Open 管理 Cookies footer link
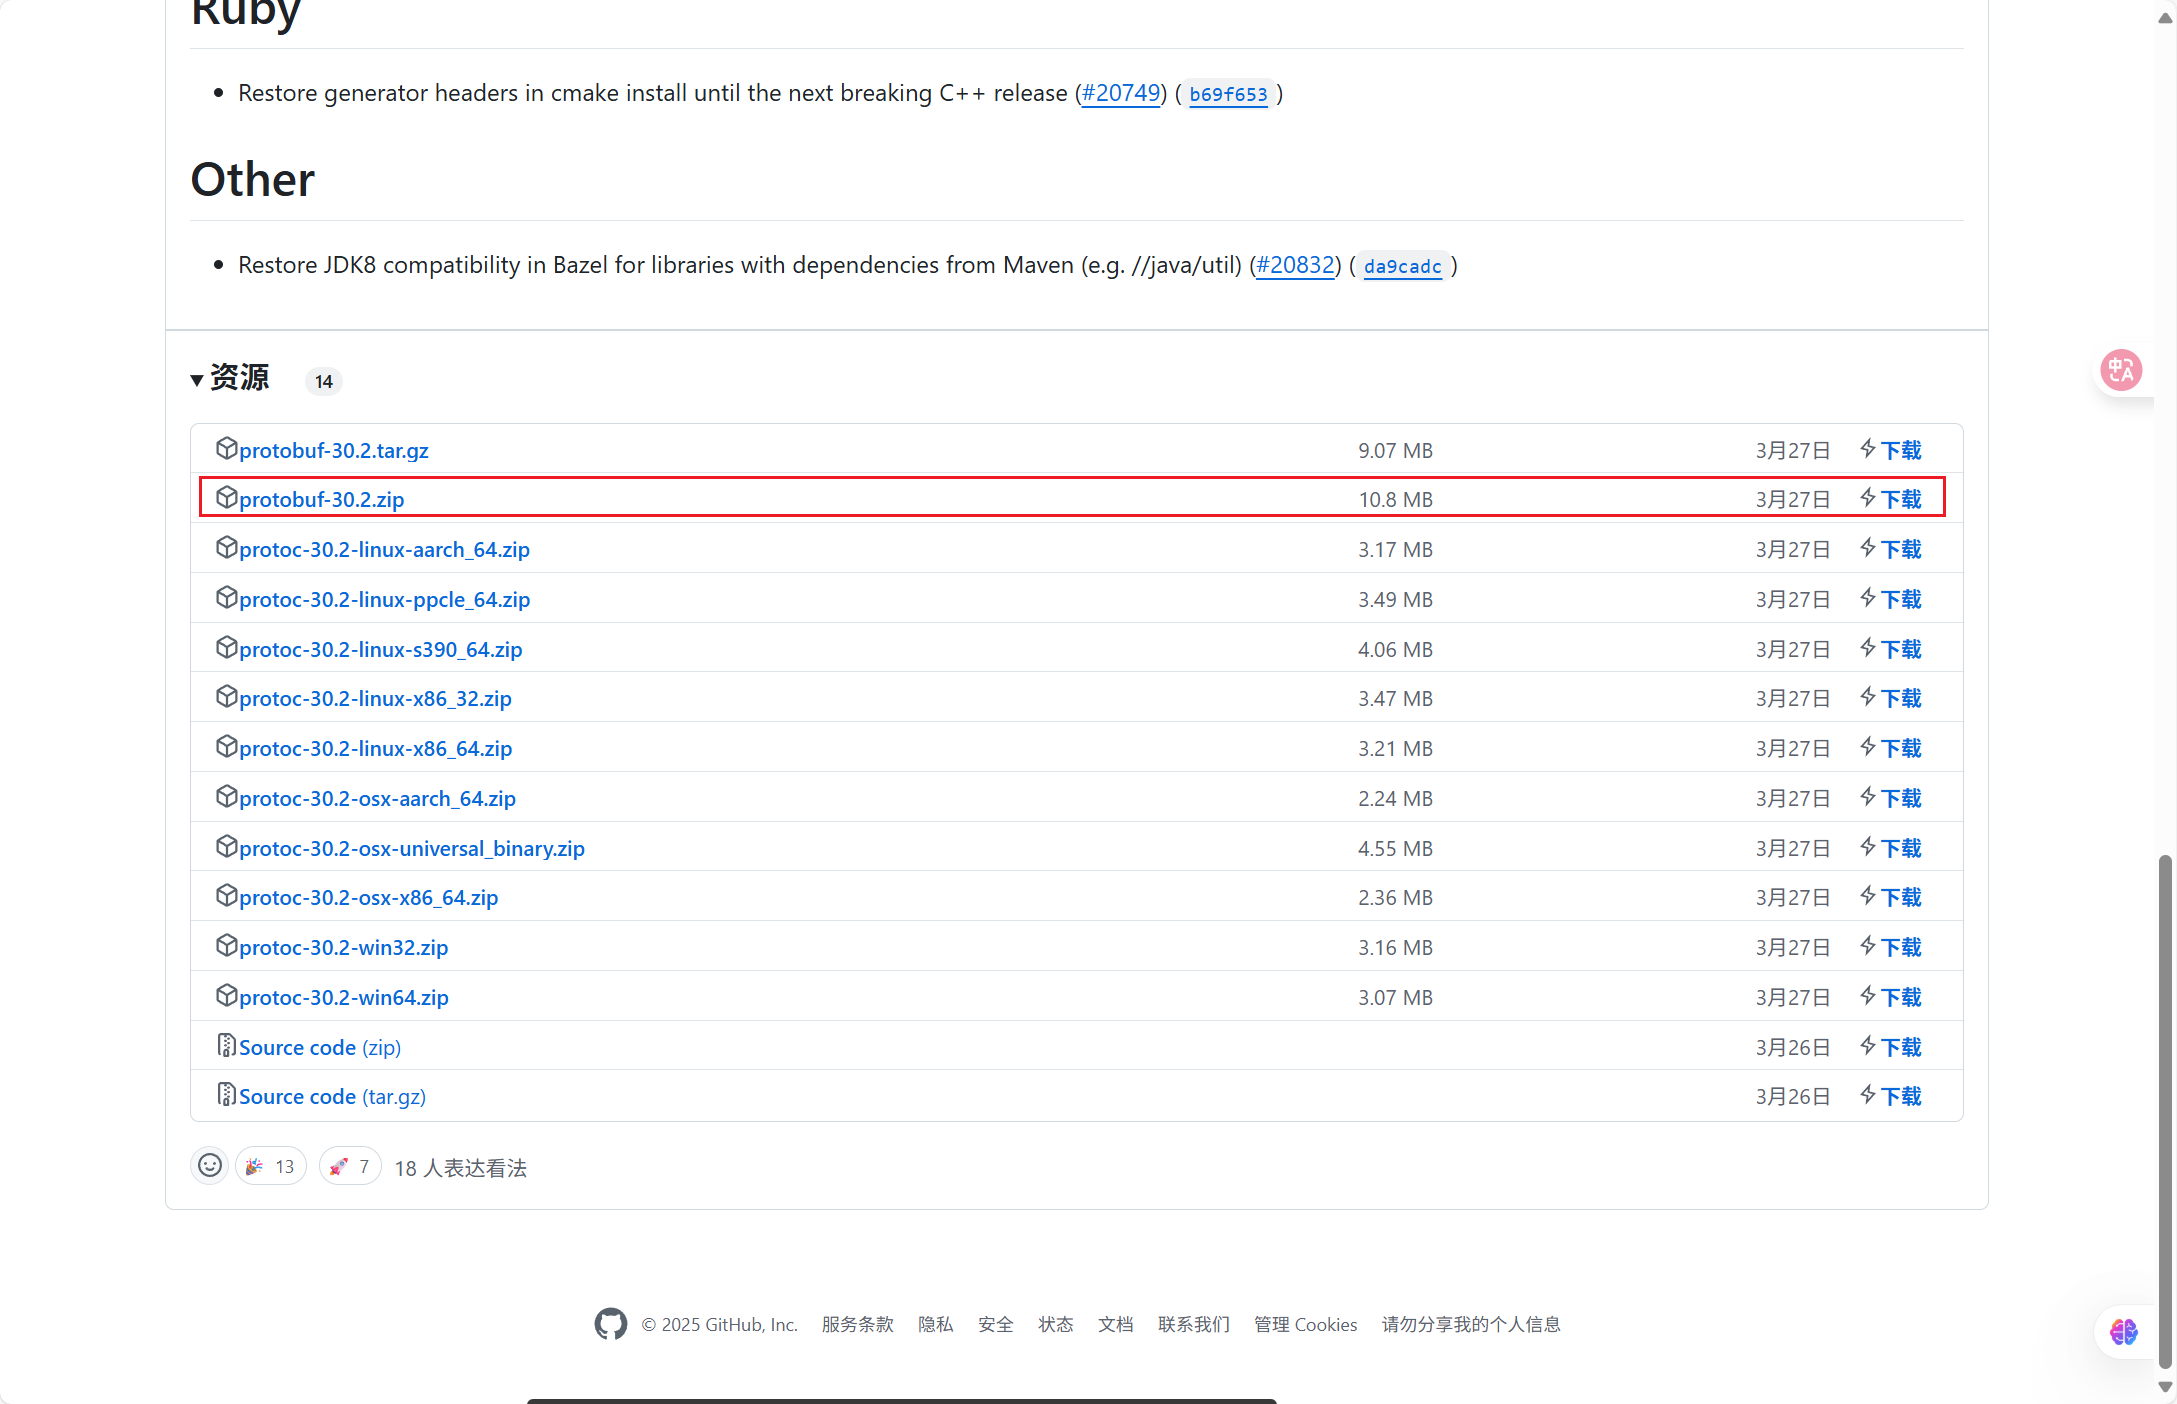Viewport: 2177px width, 1404px height. tap(1305, 1324)
